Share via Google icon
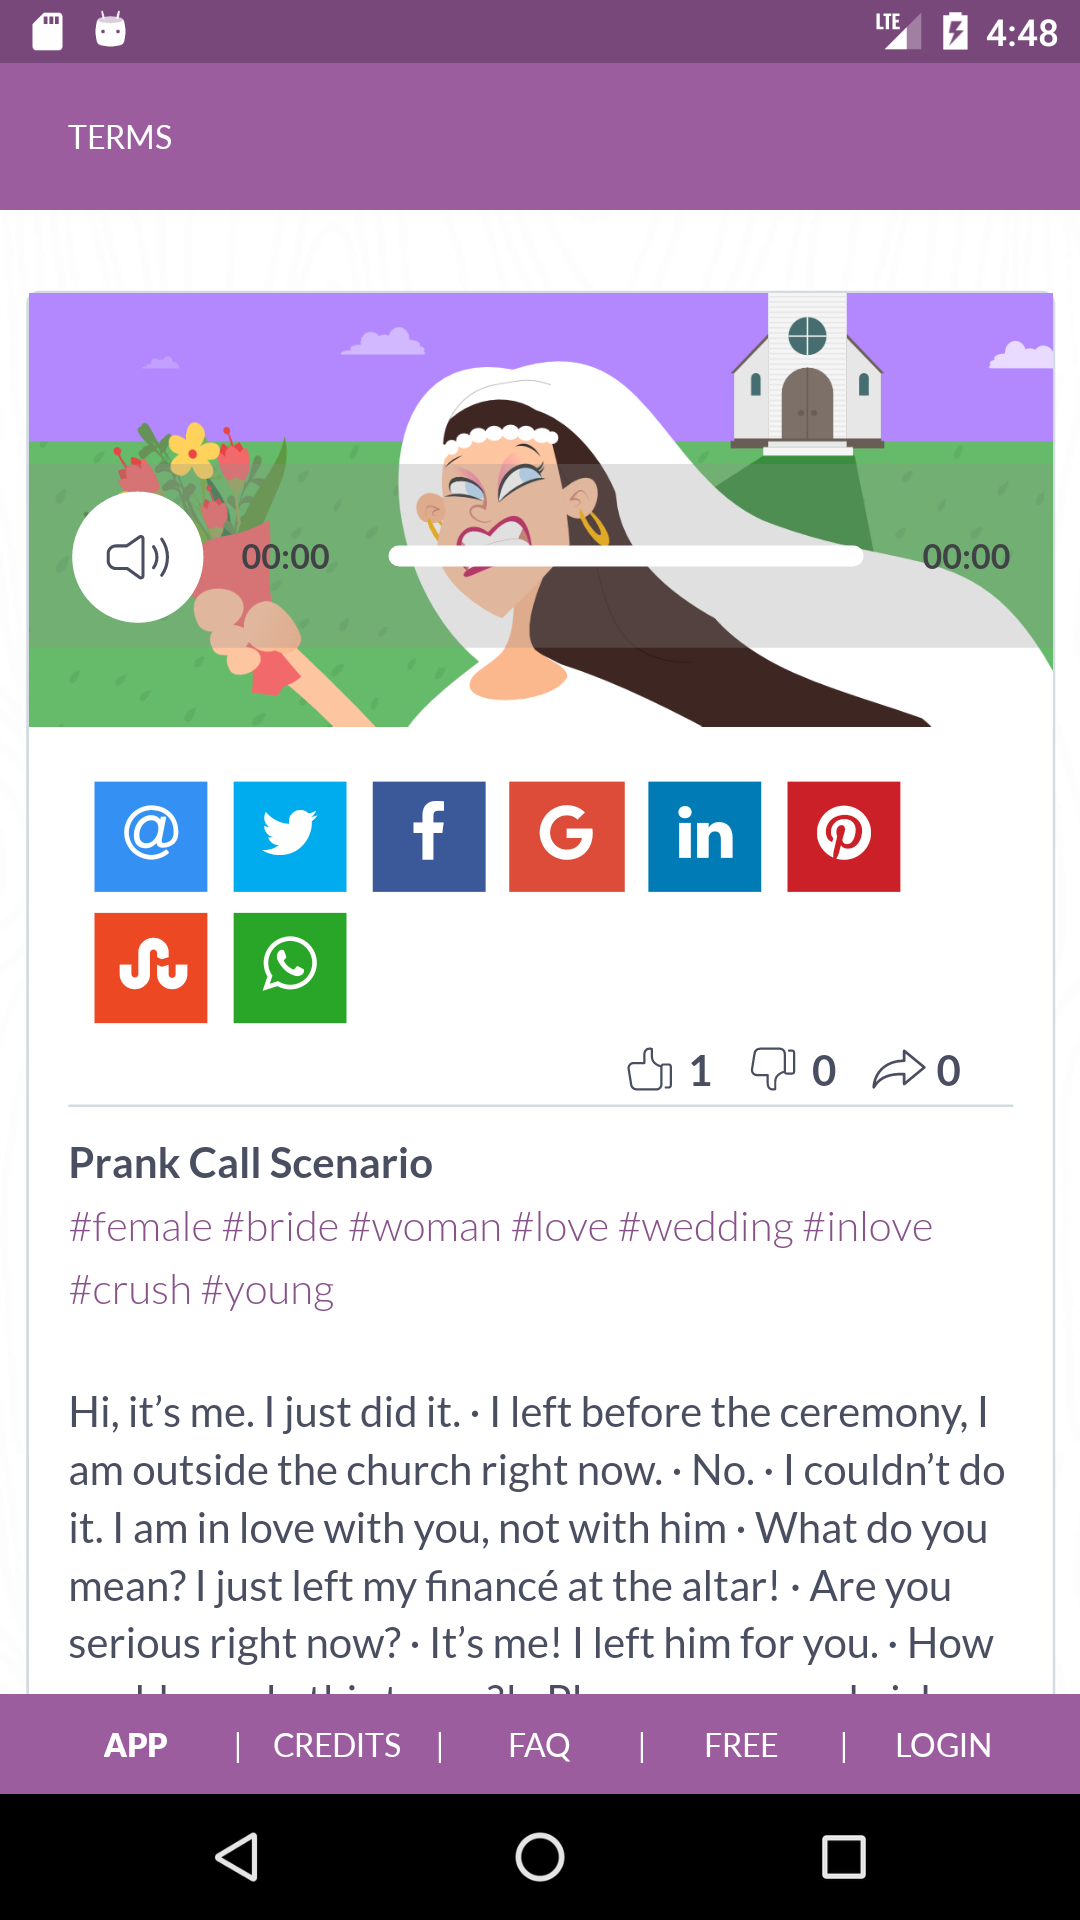 567,836
